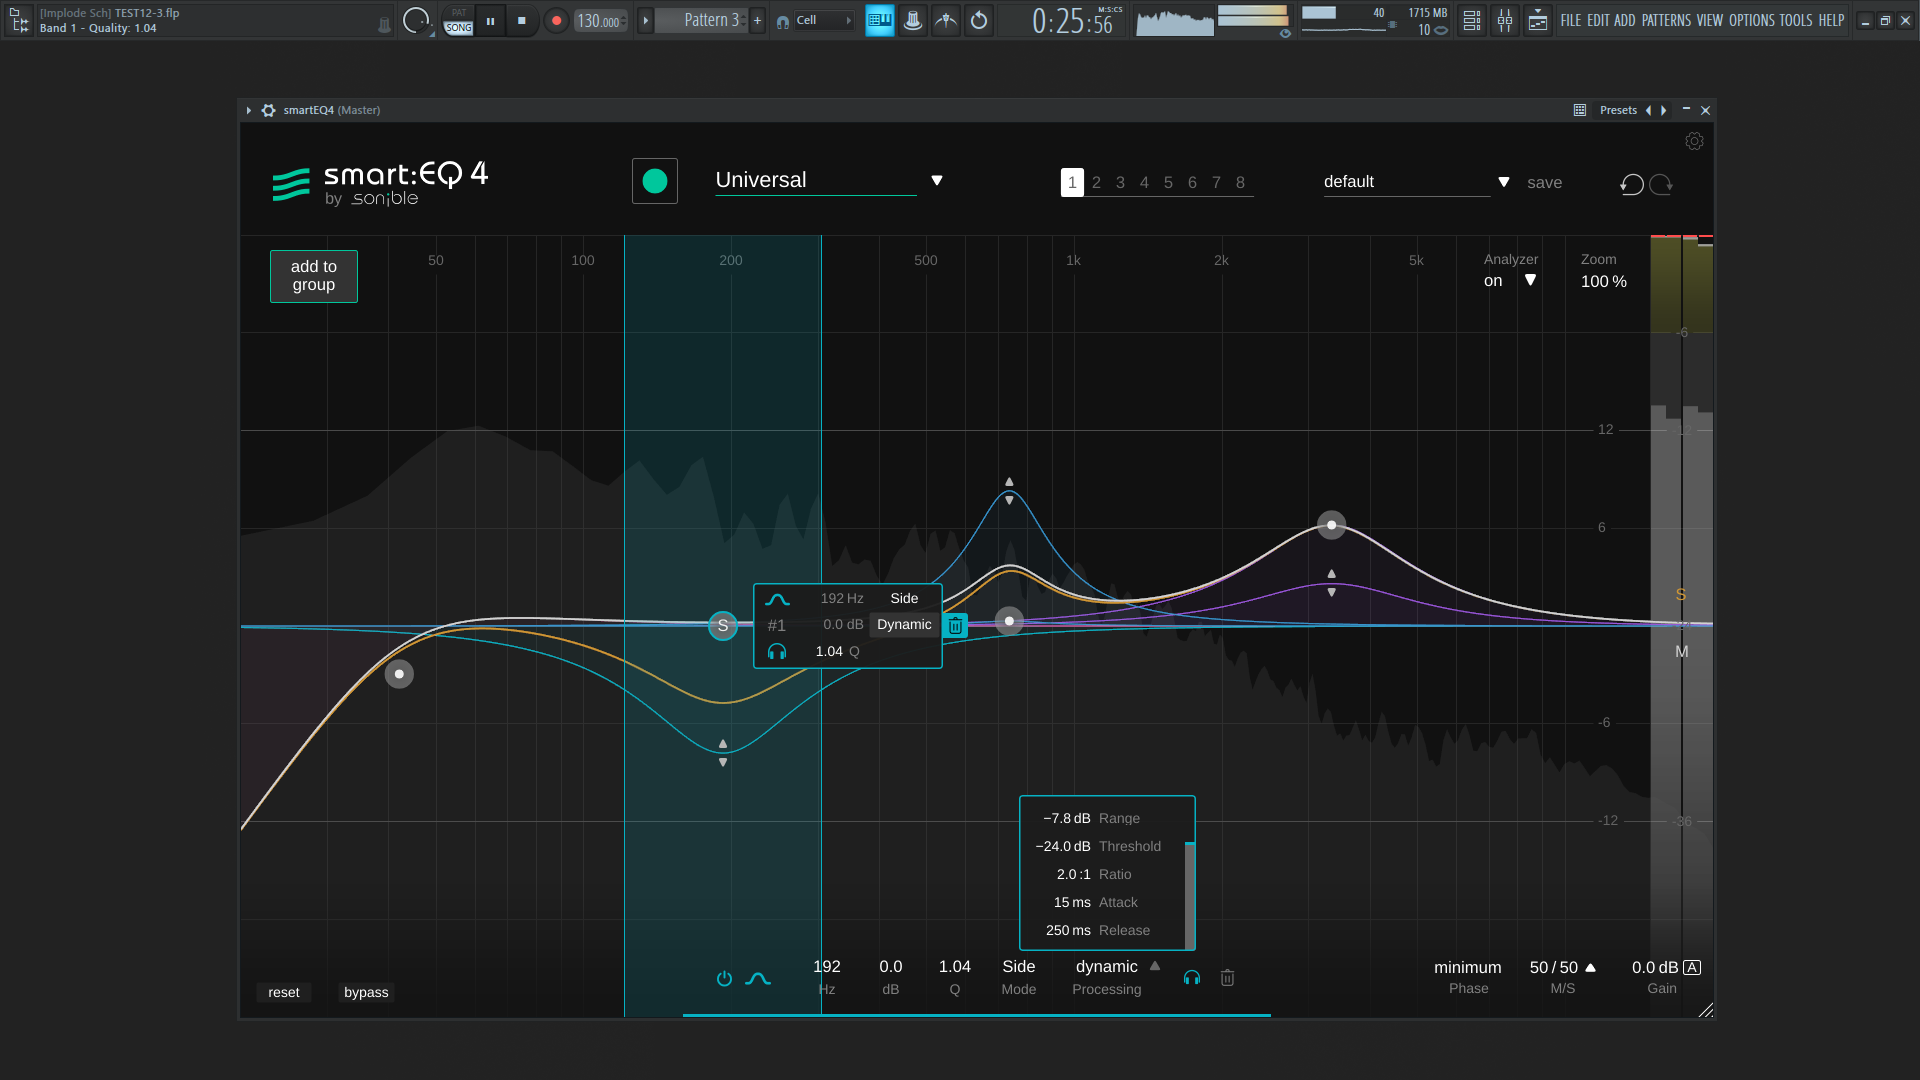Select state slot 1
The width and height of the screenshot is (1920, 1080).
click(1072, 182)
